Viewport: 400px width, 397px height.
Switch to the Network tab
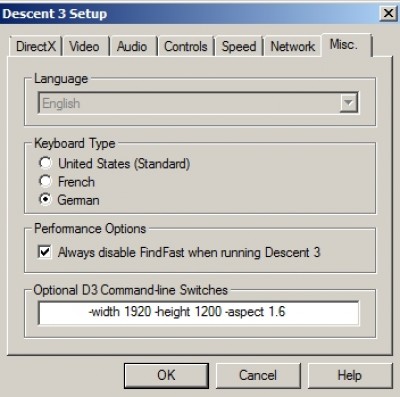(x=293, y=46)
